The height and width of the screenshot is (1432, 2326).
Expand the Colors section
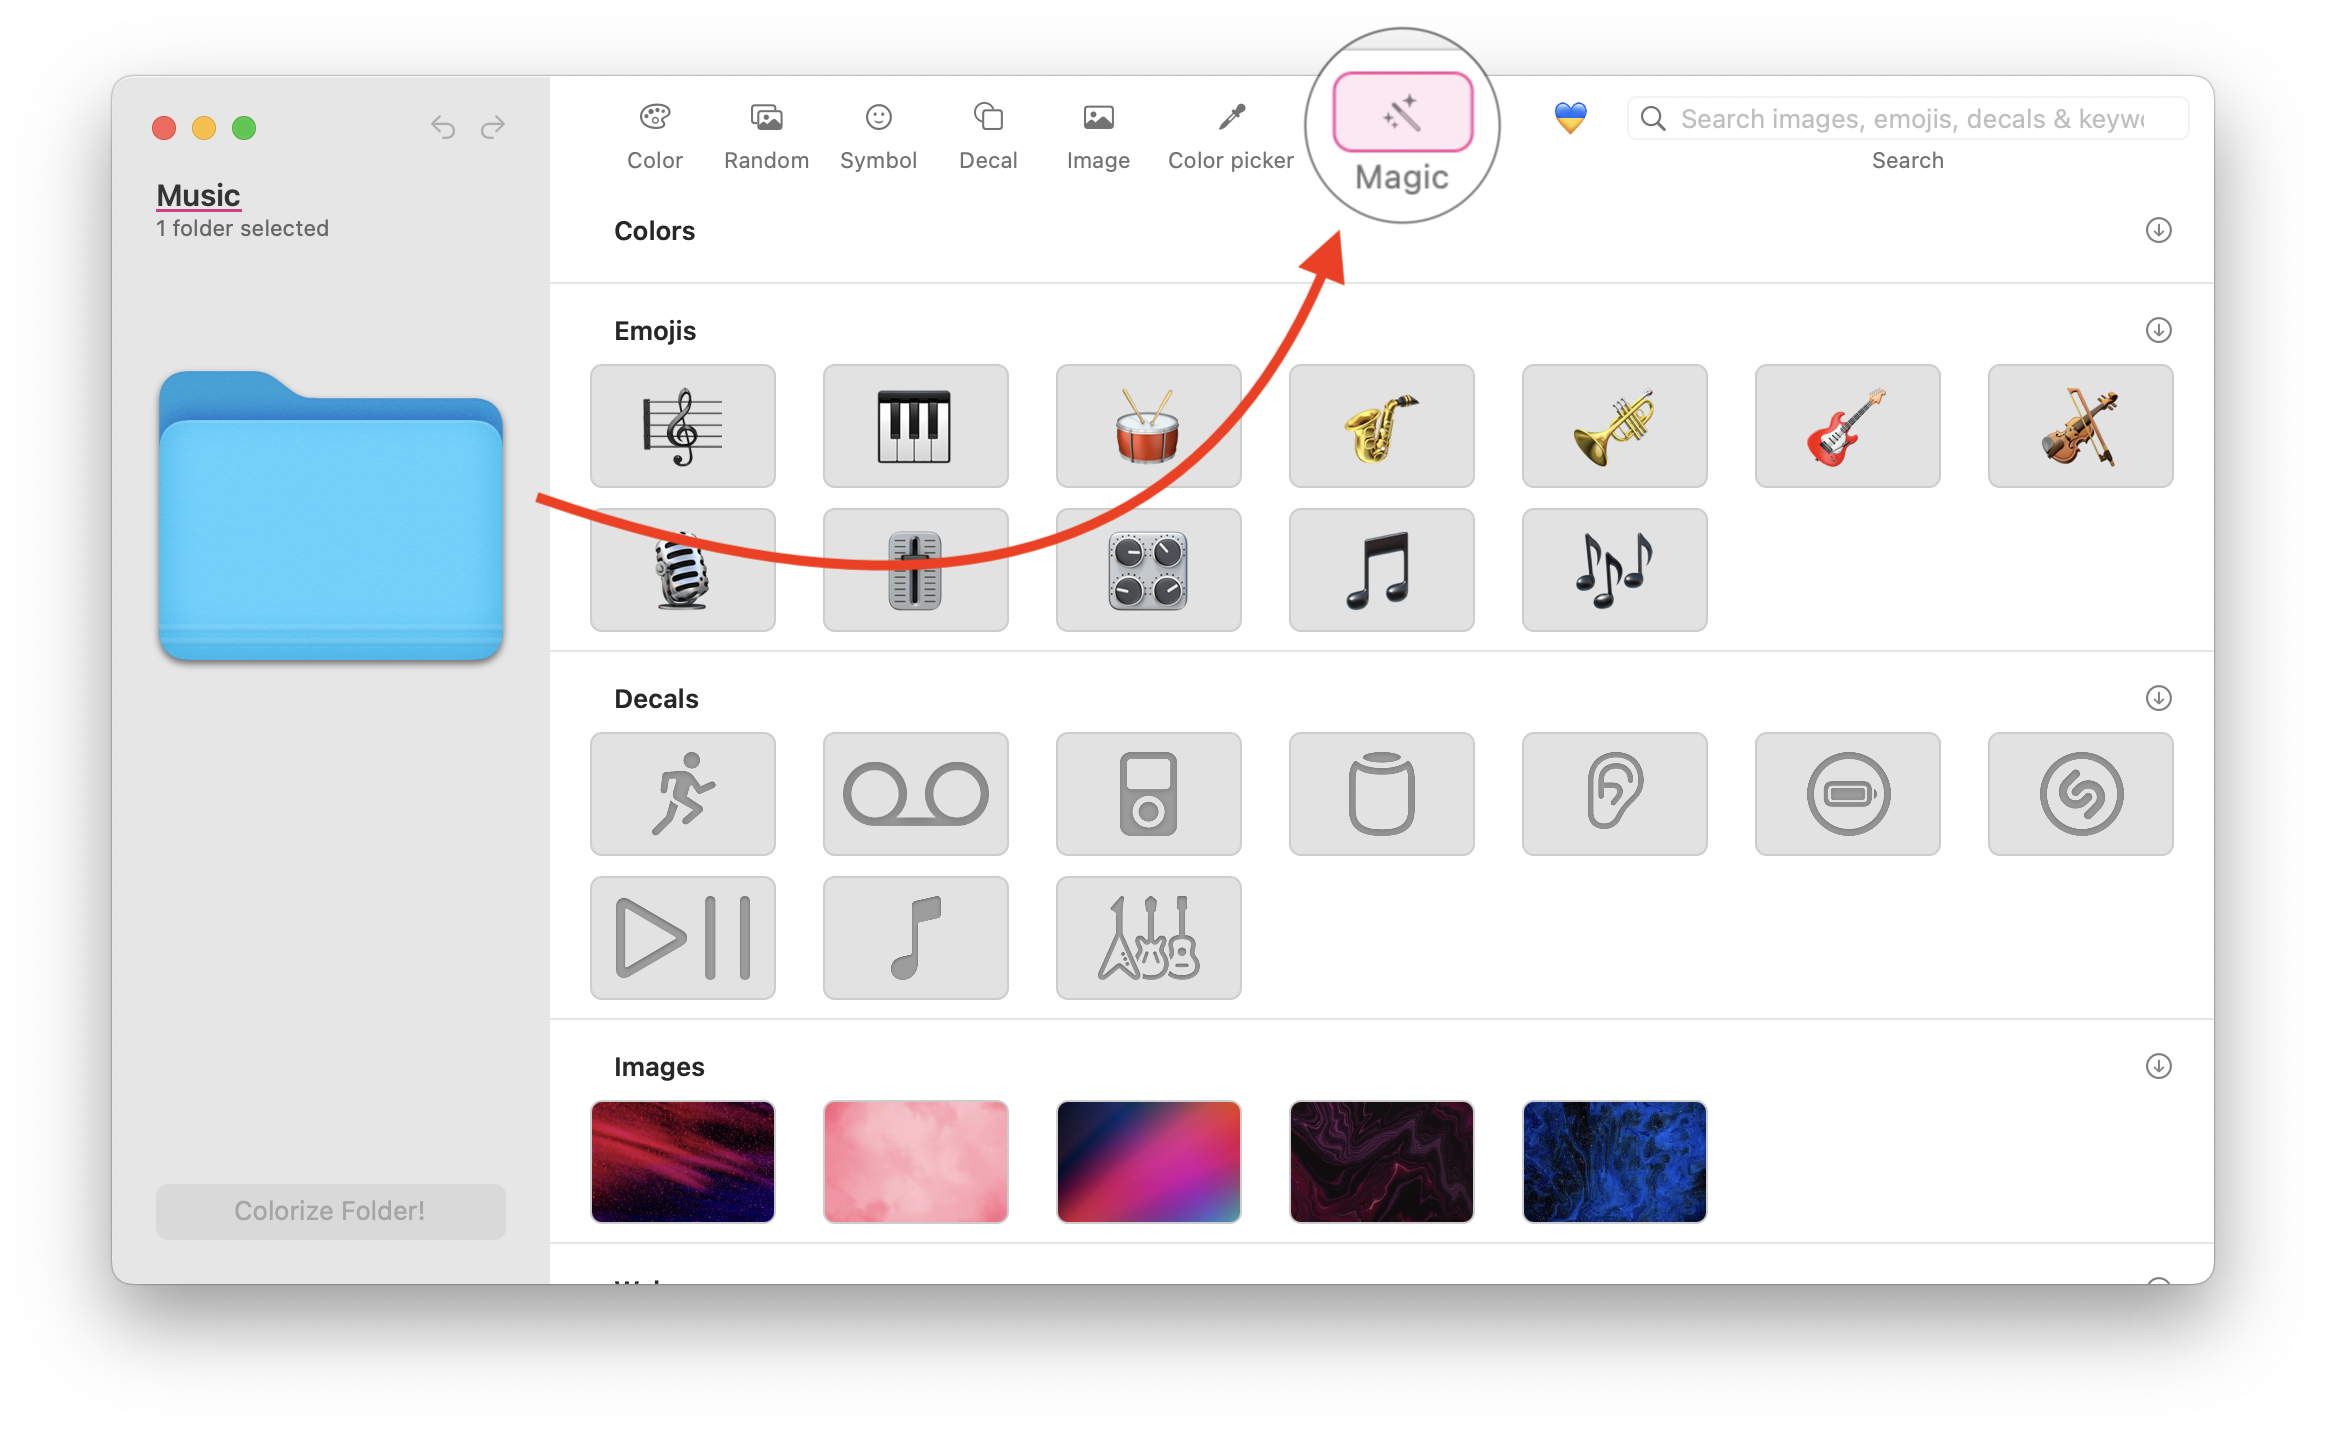pyautogui.click(x=2158, y=230)
